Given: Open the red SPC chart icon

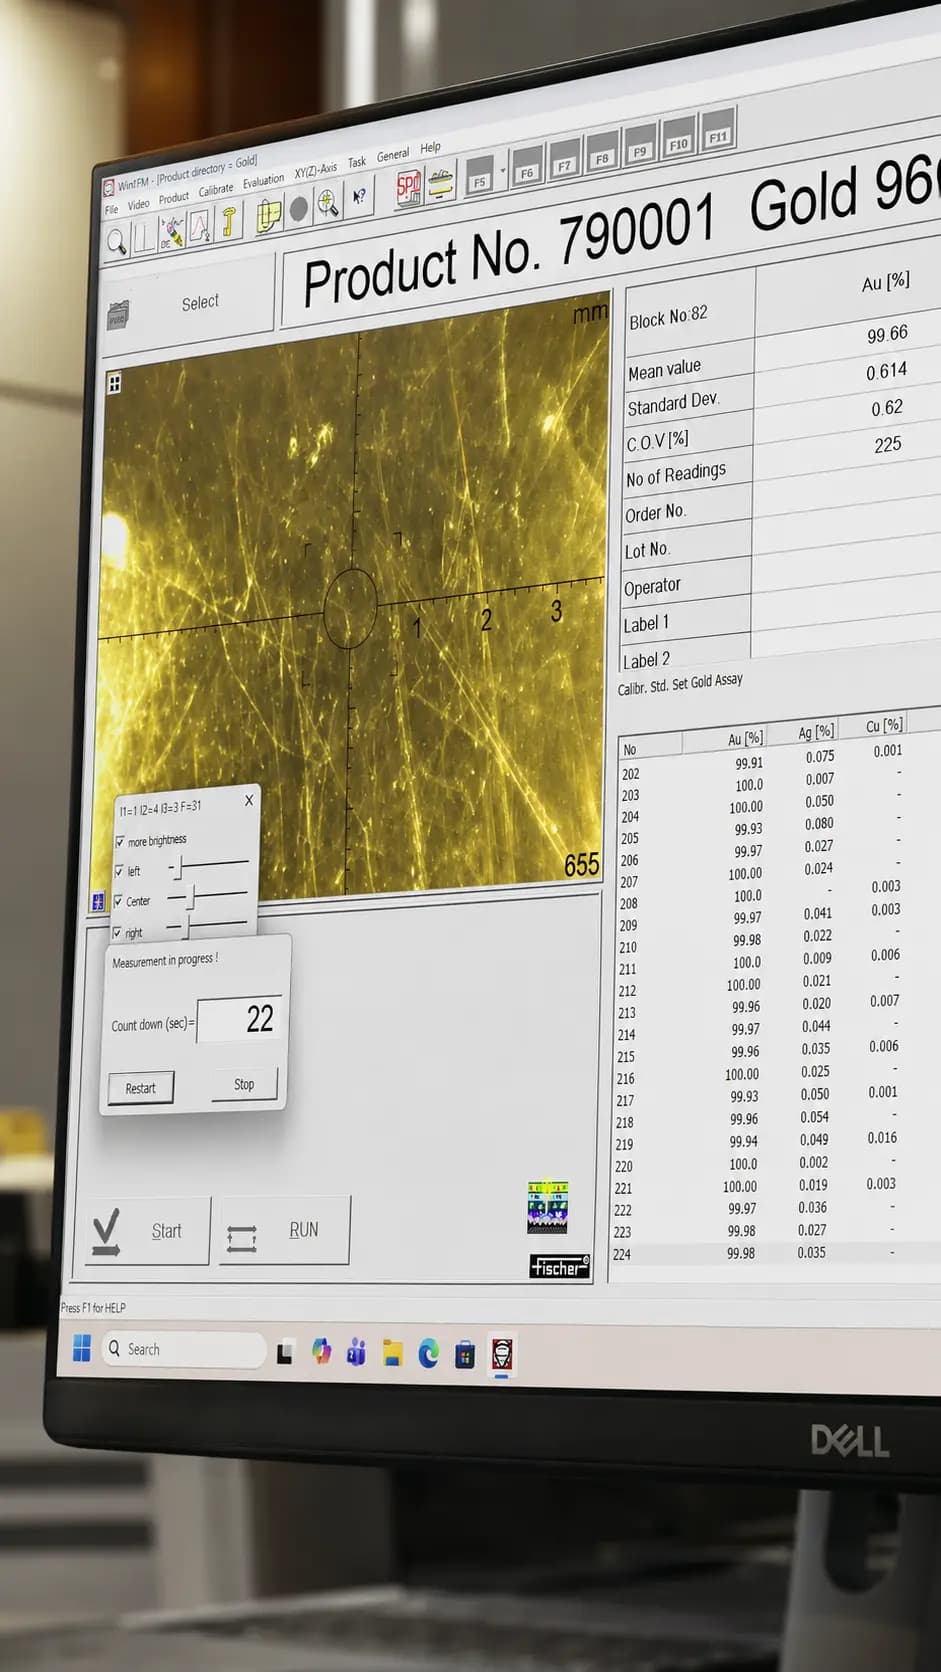Looking at the screenshot, I should [x=409, y=187].
